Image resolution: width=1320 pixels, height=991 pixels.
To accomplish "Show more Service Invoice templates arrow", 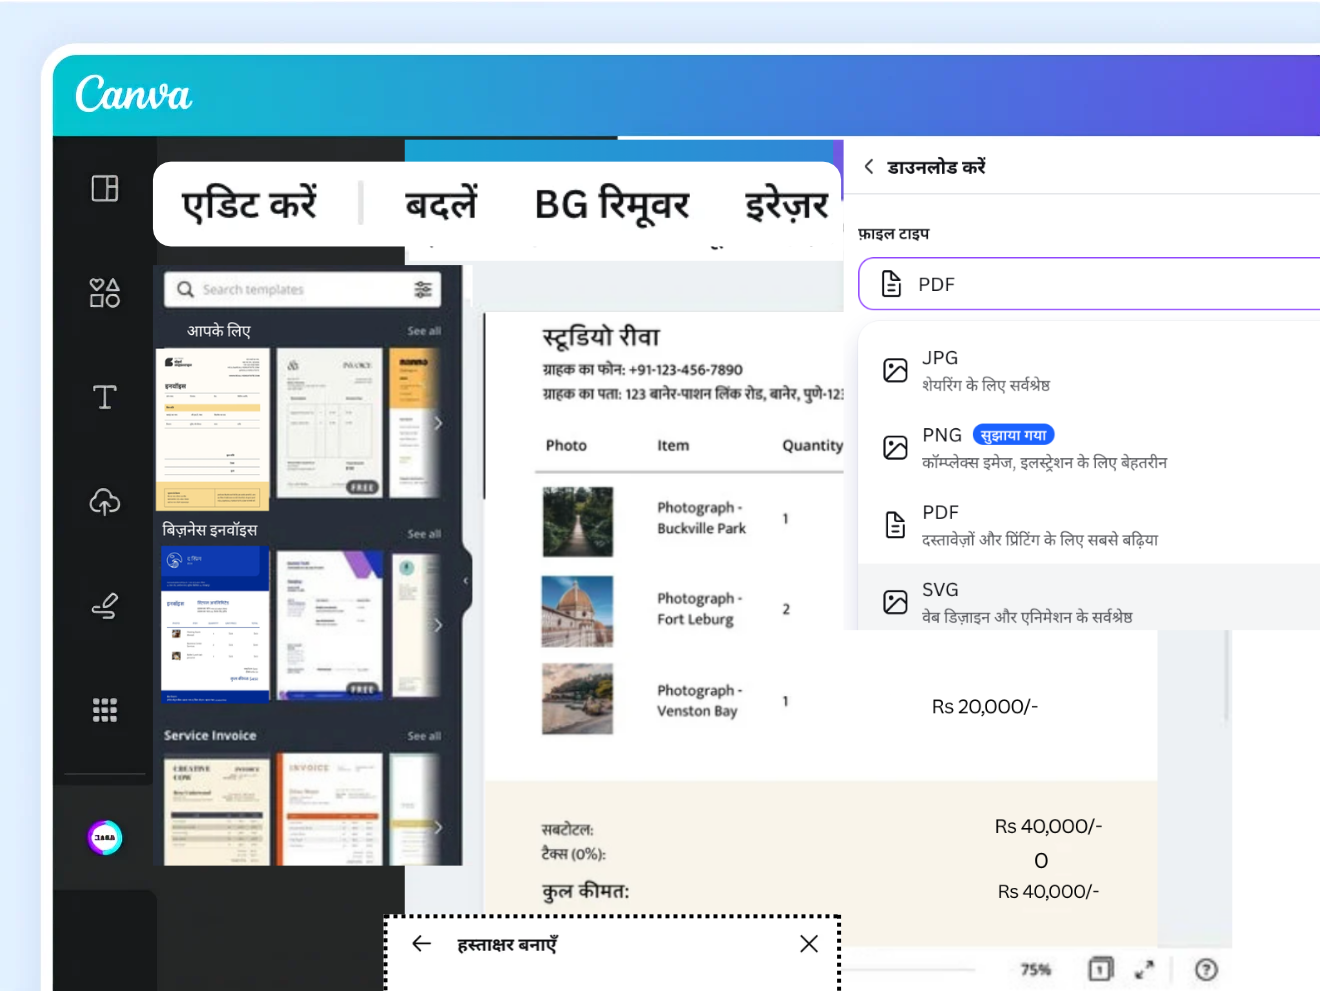I will [437, 828].
